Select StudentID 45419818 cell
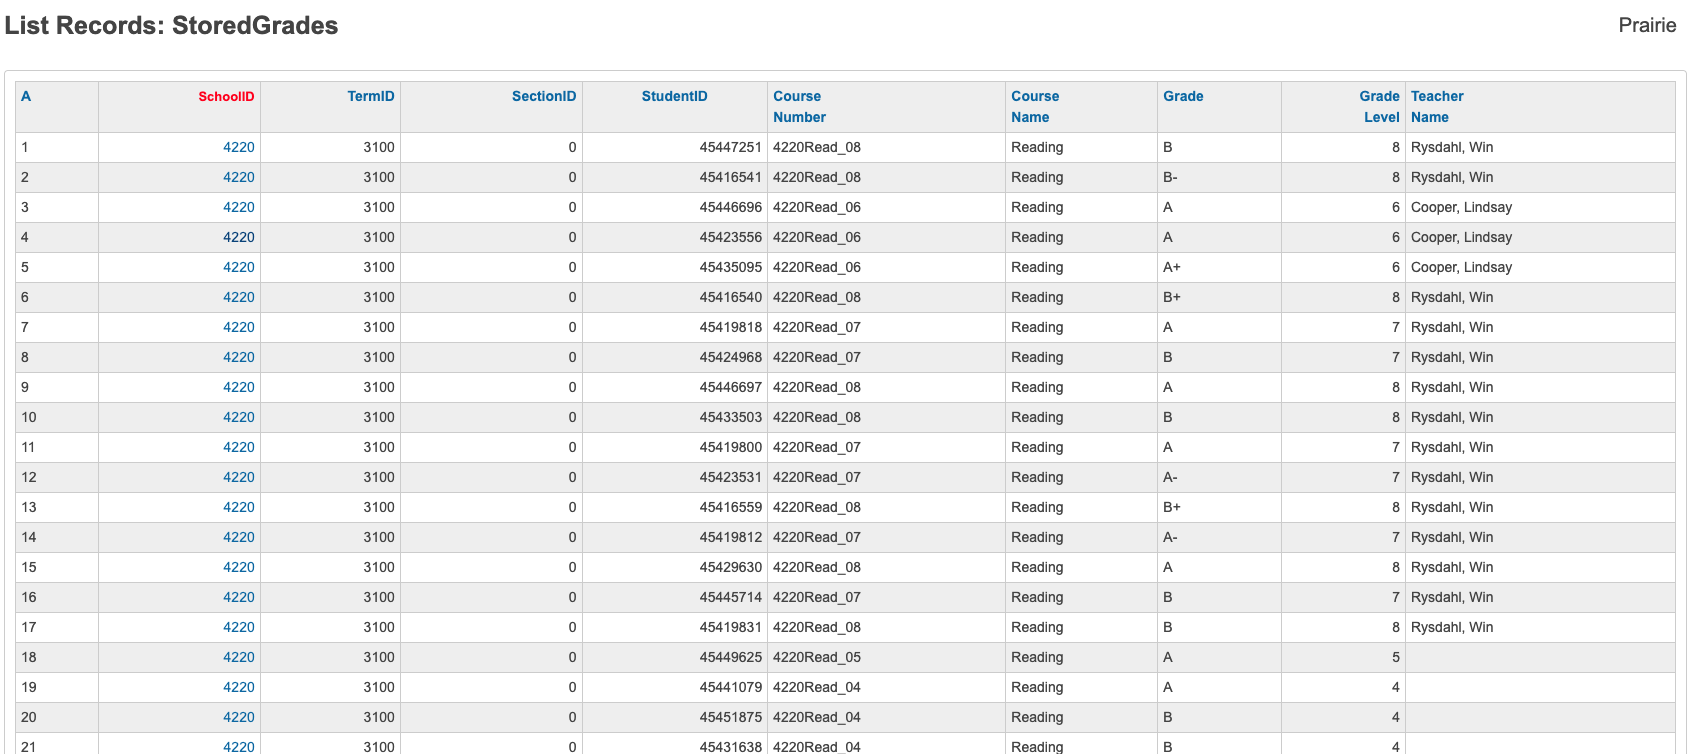Image resolution: width=1687 pixels, height=754 pixels. pos(675,327)
